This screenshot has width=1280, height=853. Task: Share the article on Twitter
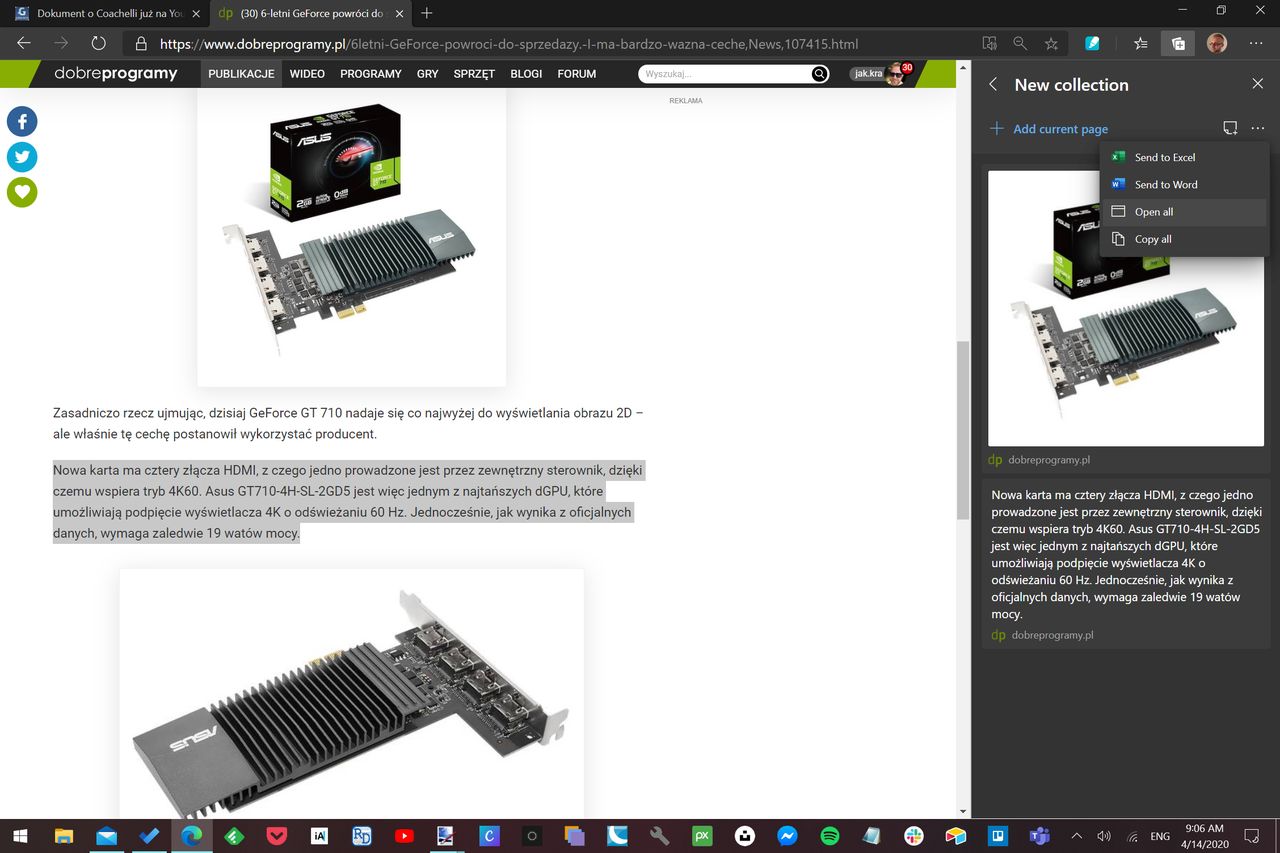coord(22,157)
